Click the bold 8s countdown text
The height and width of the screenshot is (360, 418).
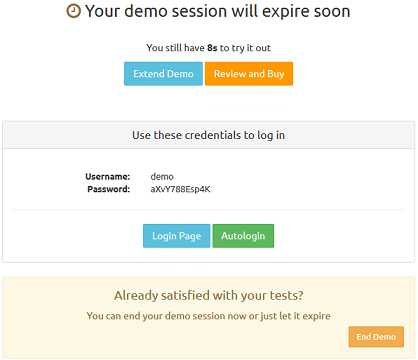click(x=212, y=48)
